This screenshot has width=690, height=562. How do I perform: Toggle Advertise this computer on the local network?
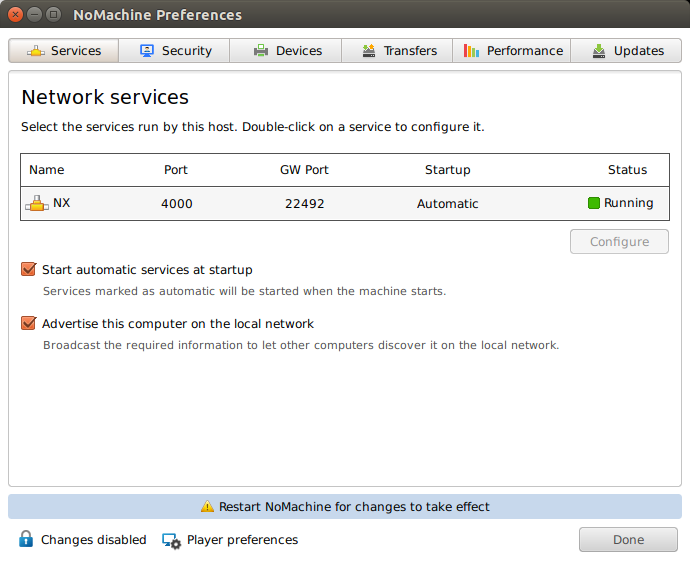click(29, 323)
